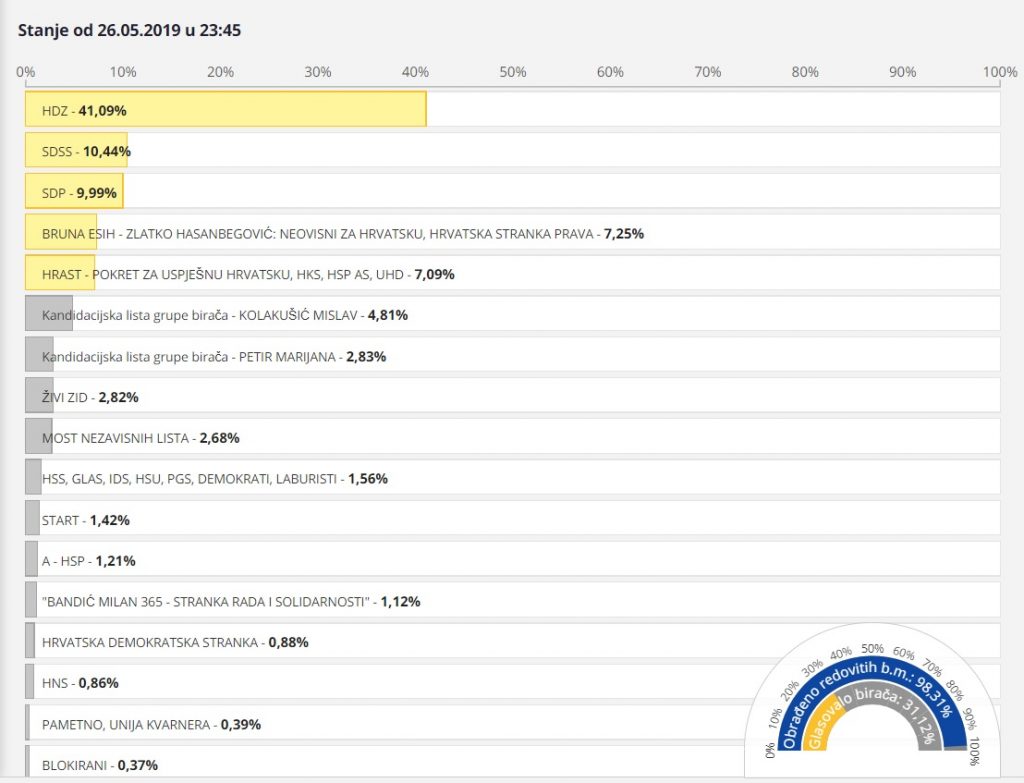Click the Živi Zid 2,82% row

pyautogui.click(x=513, y=396)
